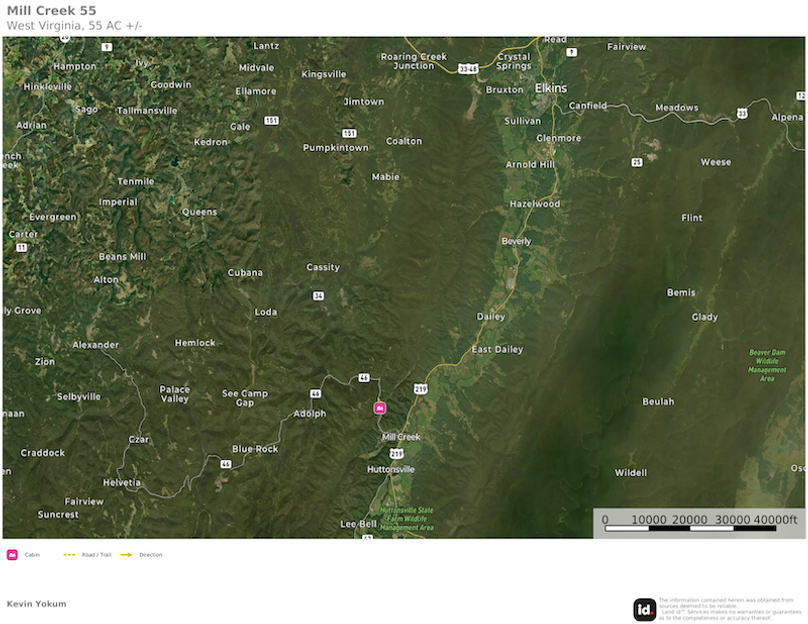Click the Route 46 shield near Blue Rock
Viewport: 808px width, 624px height.
point(226,464)
